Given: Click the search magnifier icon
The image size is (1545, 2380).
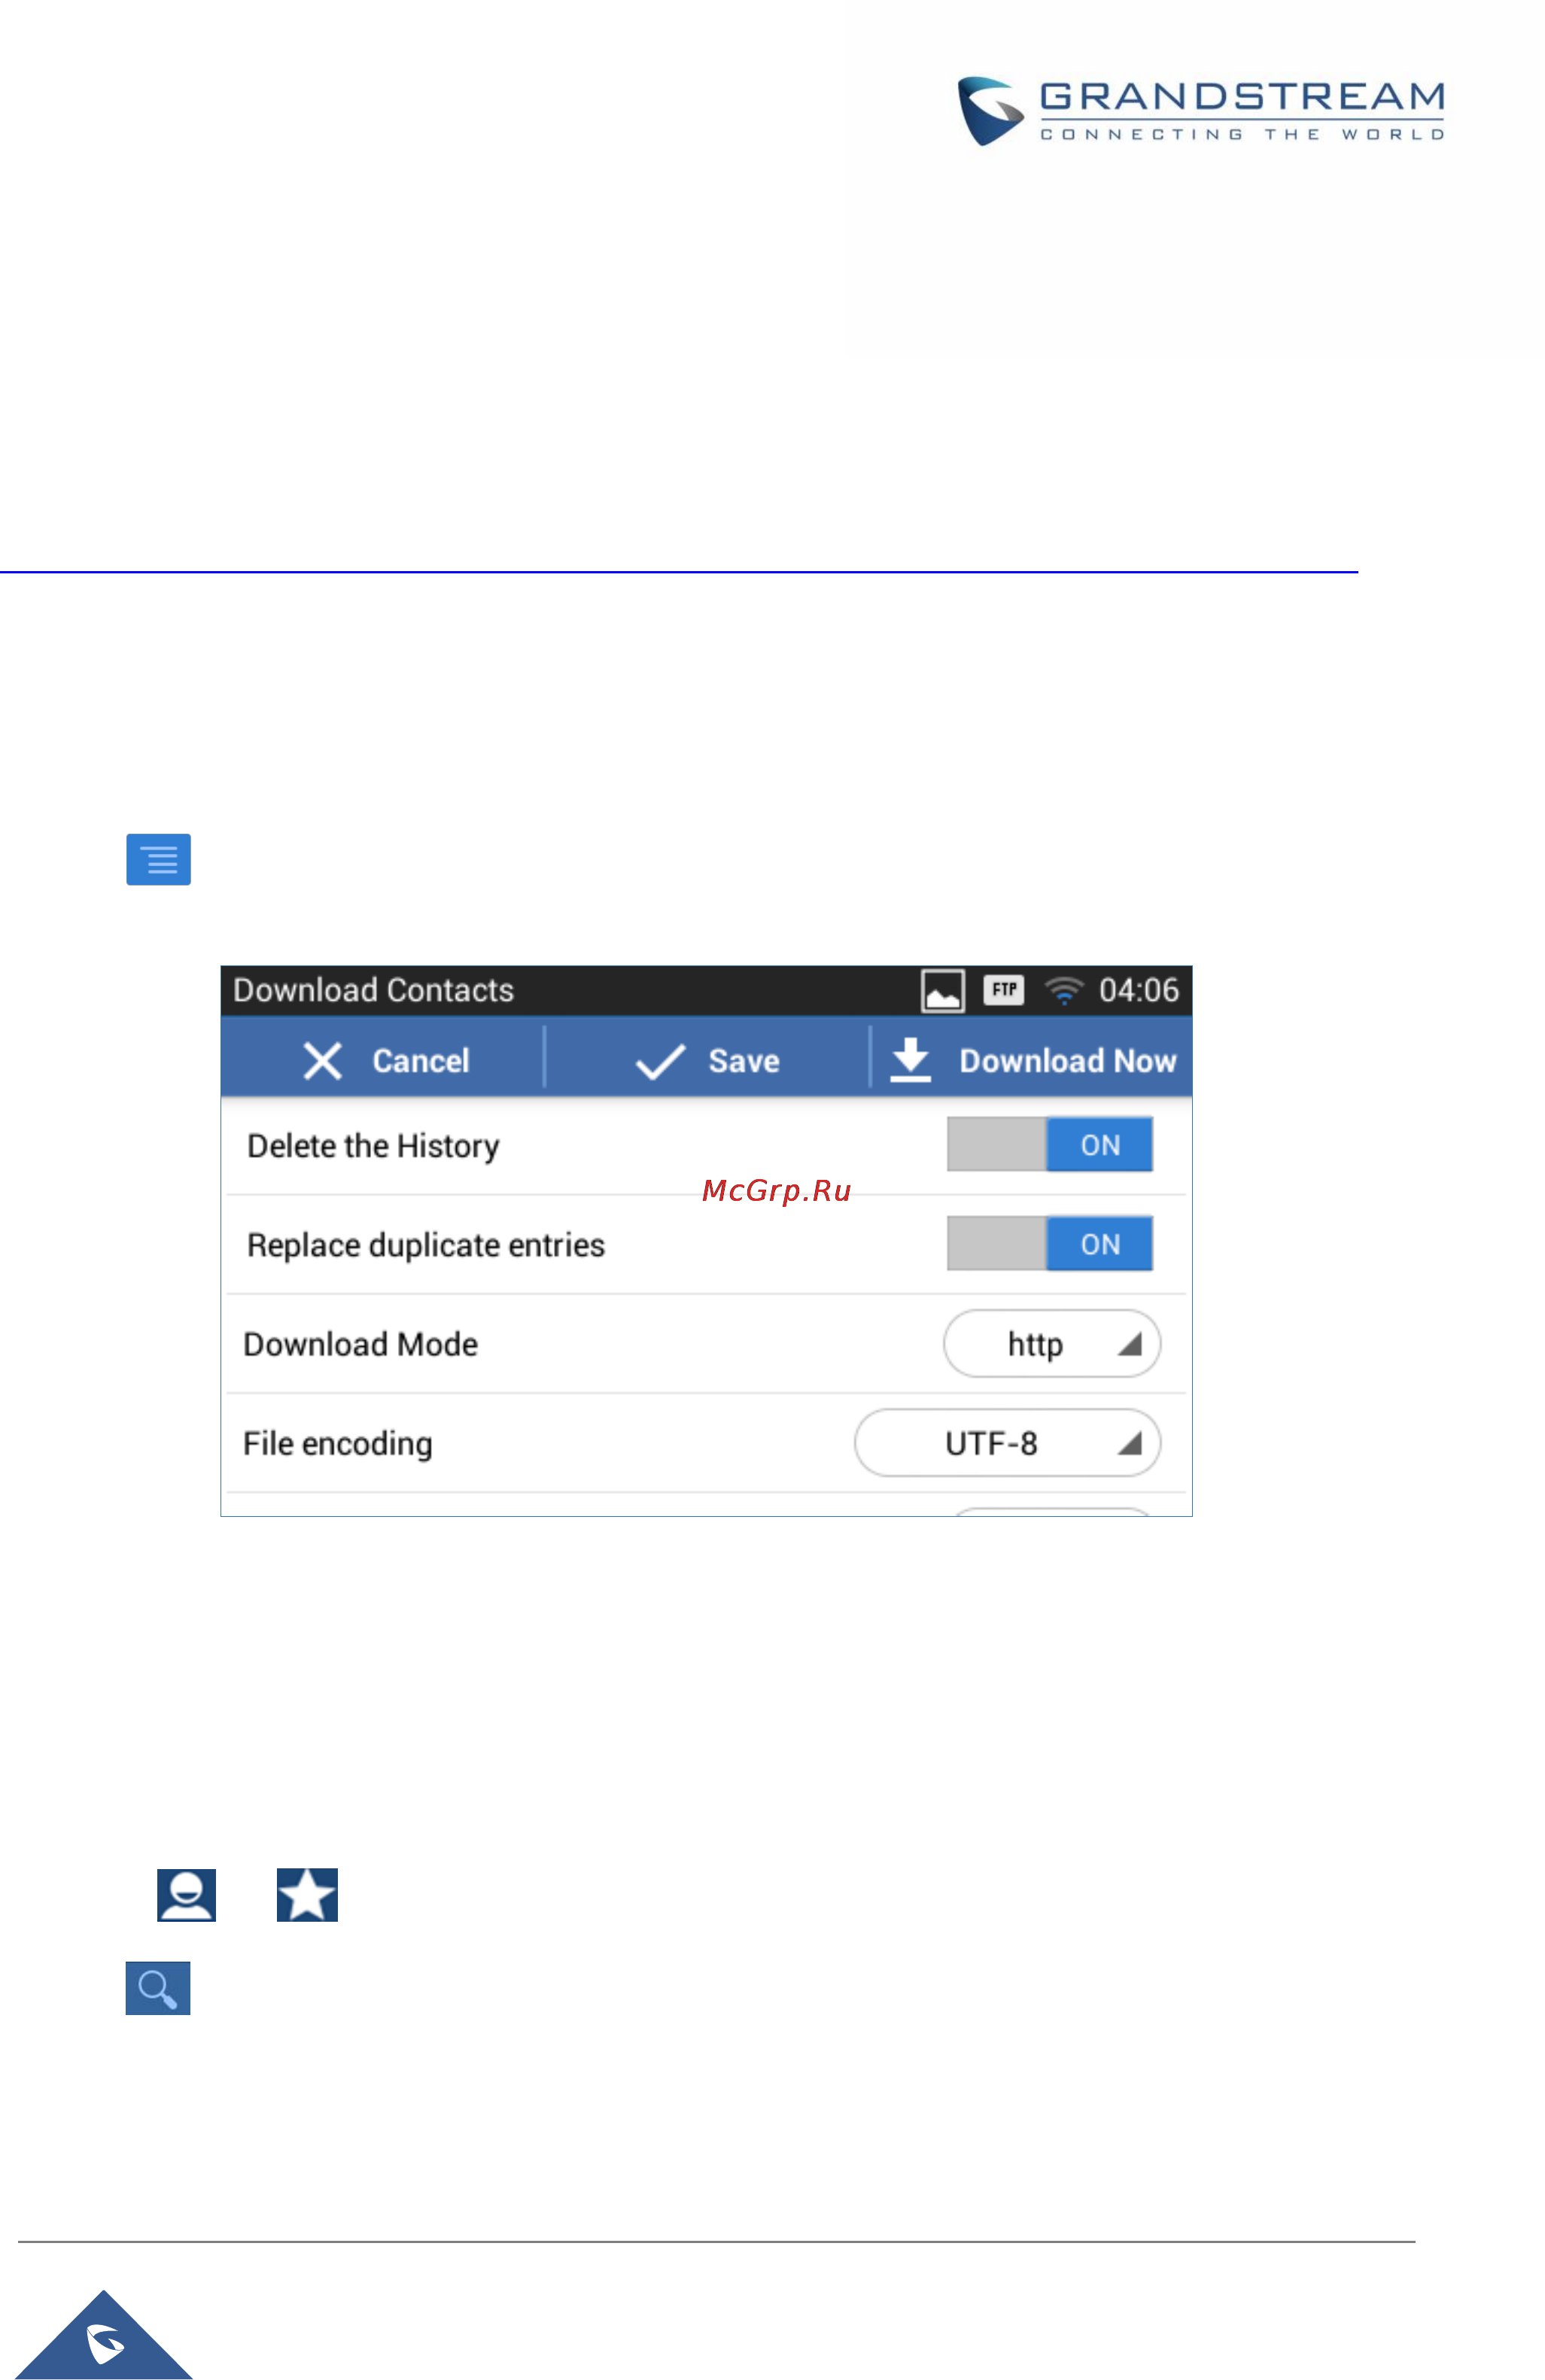Looking at the screenshot, I should [x=158, y=1988].
